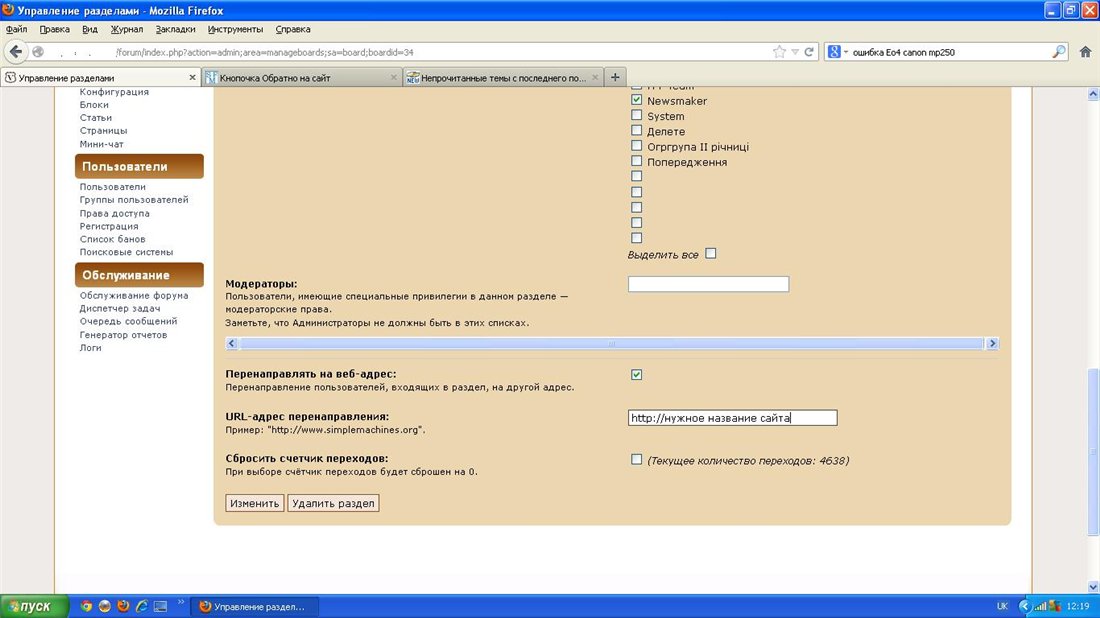Open a new tab with the plus button

pos(615,77)
